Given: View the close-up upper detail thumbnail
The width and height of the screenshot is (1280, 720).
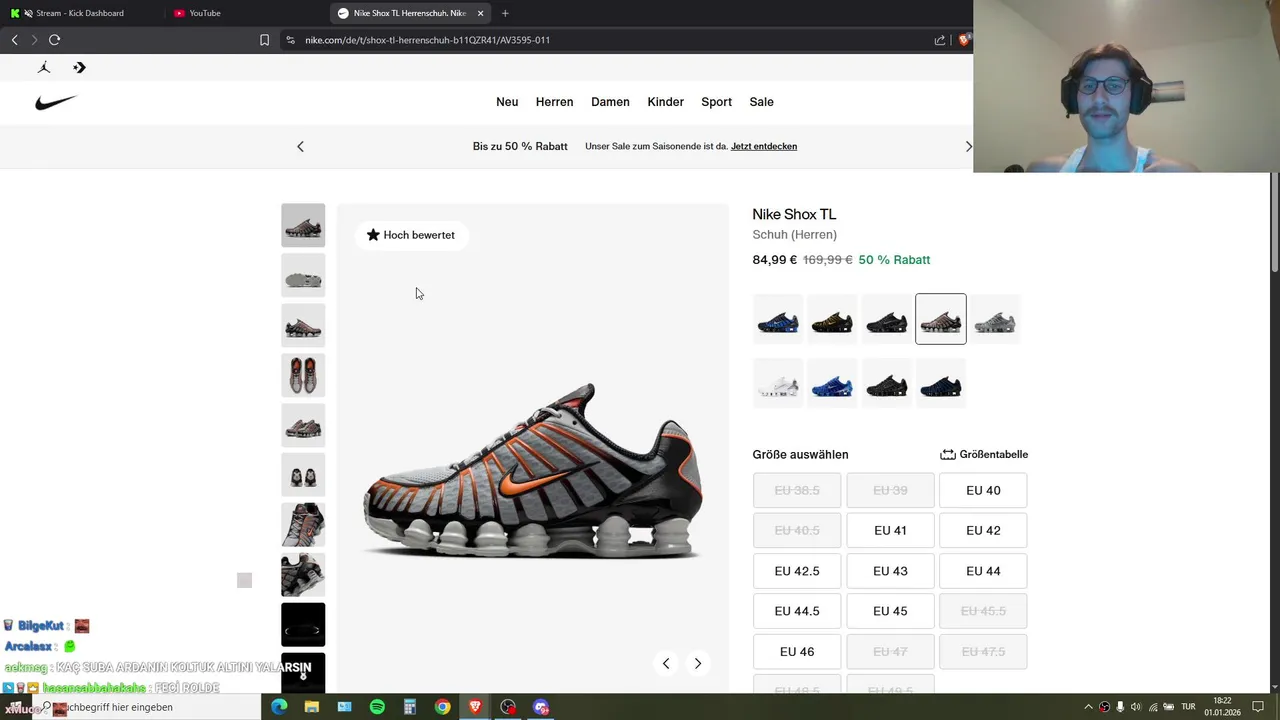Looking at the screenshot, I should tap(303, 525).
